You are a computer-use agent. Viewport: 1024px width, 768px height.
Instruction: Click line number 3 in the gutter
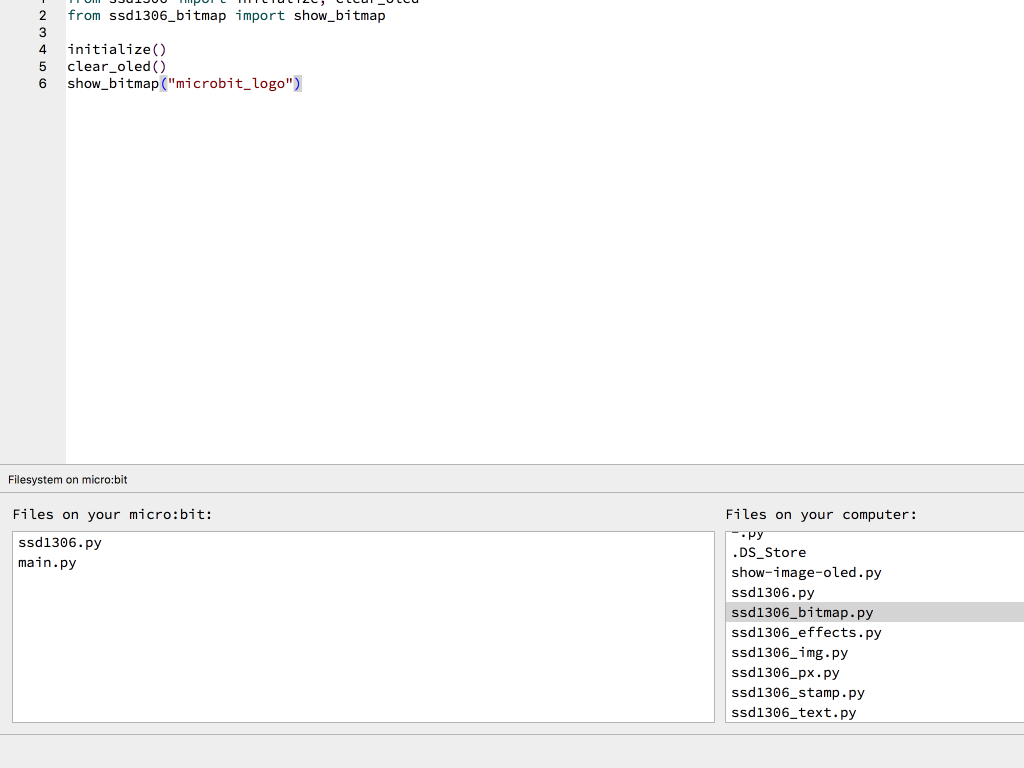tap(43, 33)
